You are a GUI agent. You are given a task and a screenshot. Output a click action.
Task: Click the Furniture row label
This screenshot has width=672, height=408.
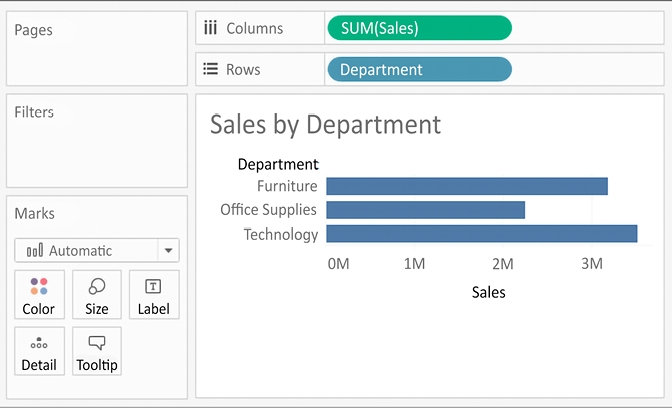point(287,186)
